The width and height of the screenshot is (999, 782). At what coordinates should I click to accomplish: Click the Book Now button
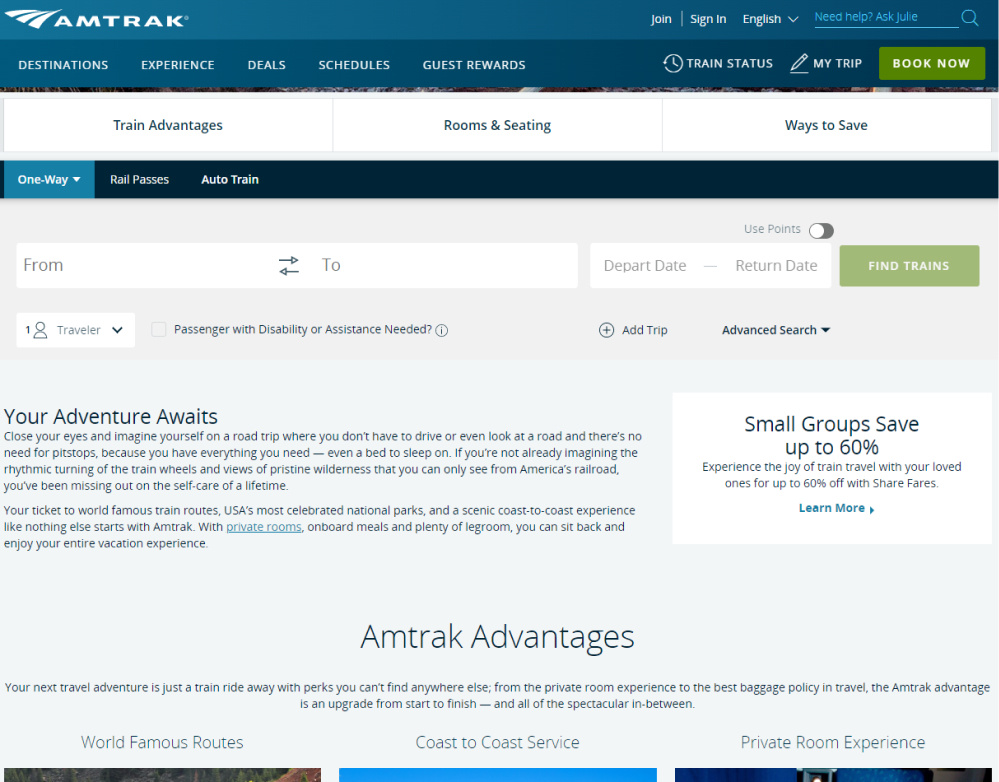click(x=931, y=63)
